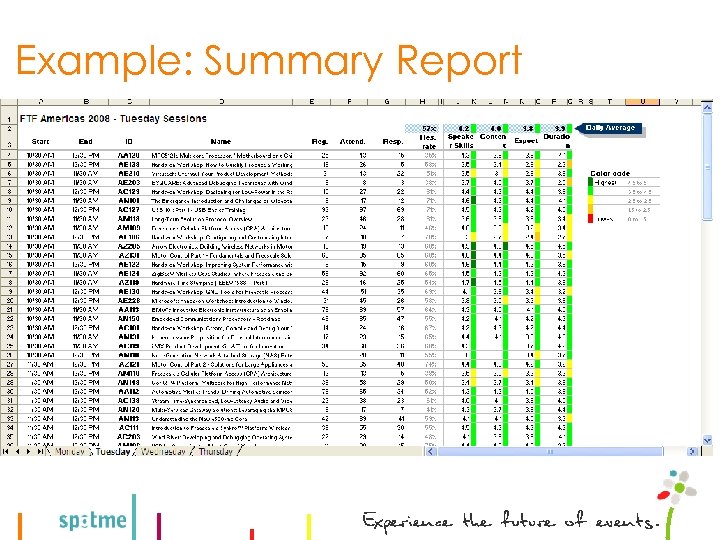Click next-sheet tab scroll arrow
The height and width of the screenshot is (540, 720).
point(28,451)
